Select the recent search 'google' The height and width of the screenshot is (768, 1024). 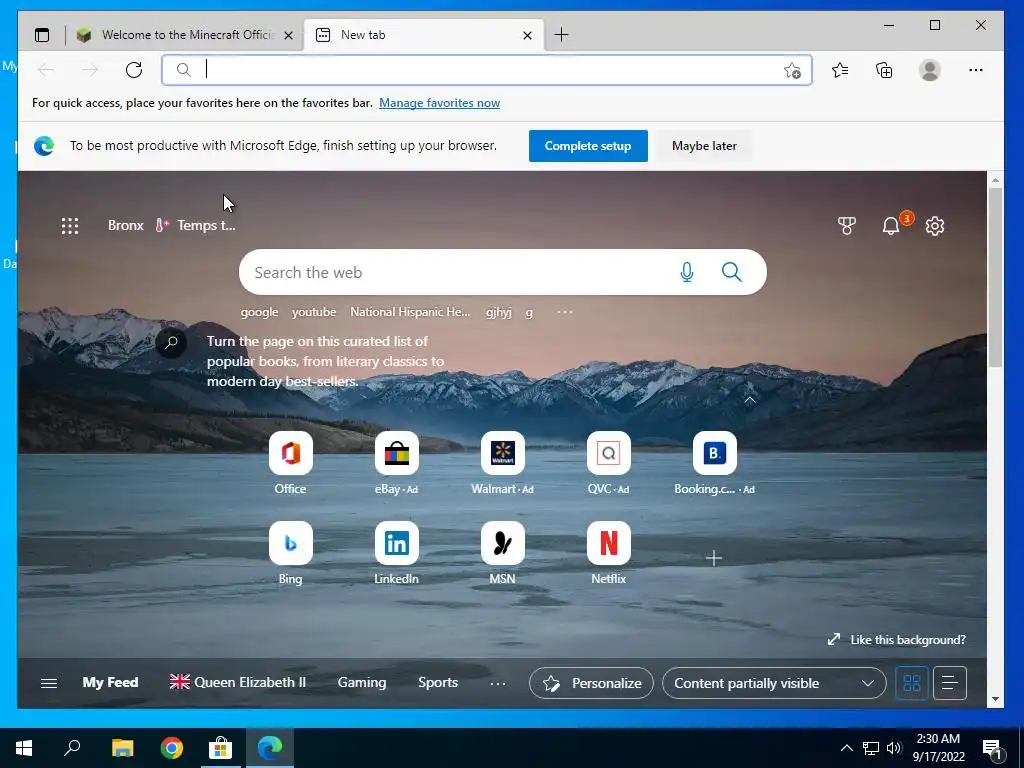tap(259, 312)
